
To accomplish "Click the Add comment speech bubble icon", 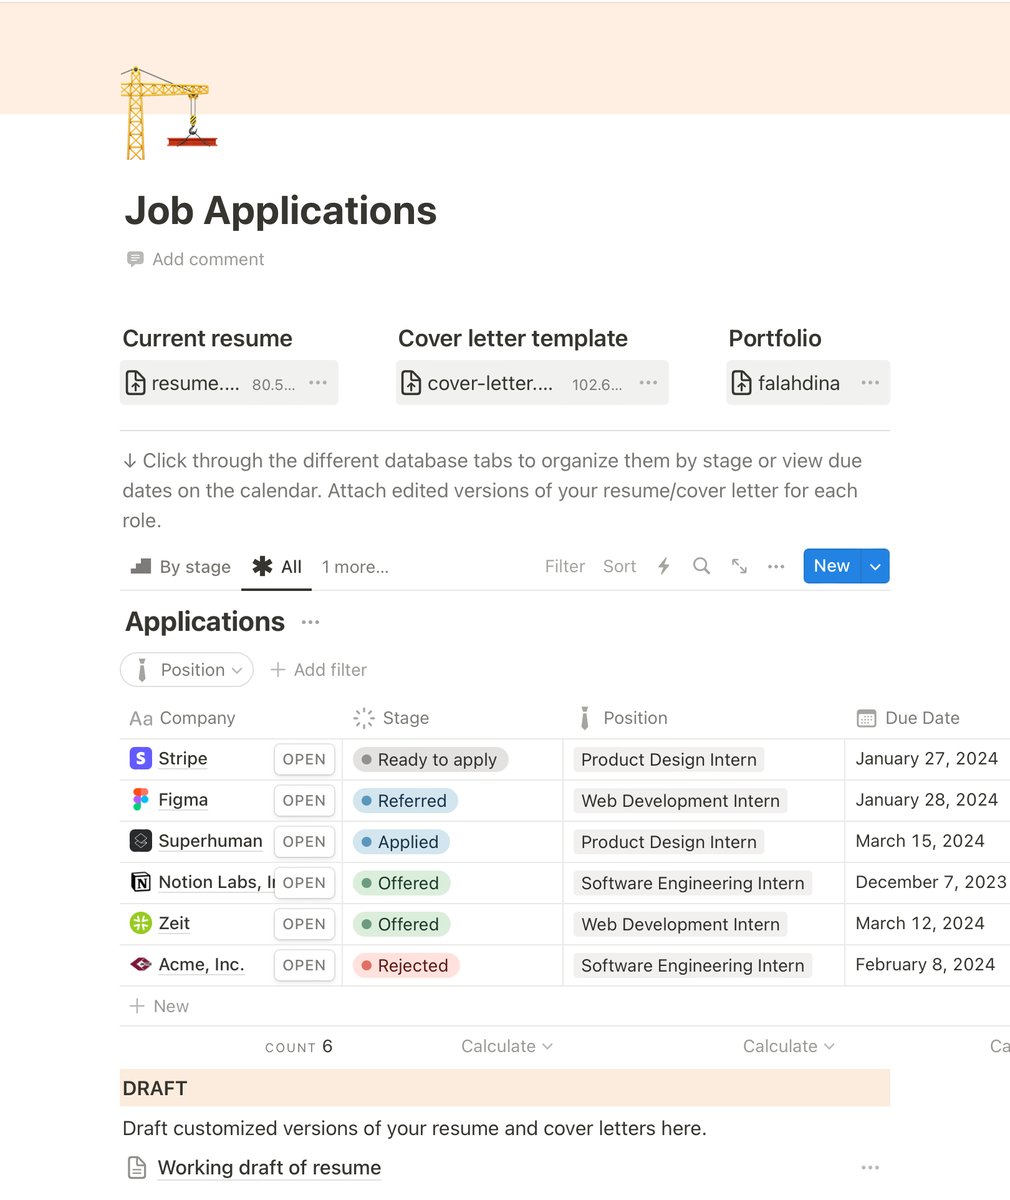I will pos(135,259).
